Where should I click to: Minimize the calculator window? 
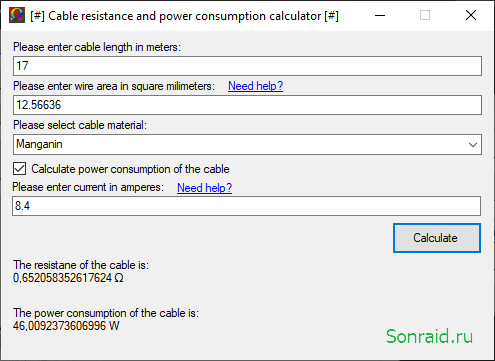380,15
